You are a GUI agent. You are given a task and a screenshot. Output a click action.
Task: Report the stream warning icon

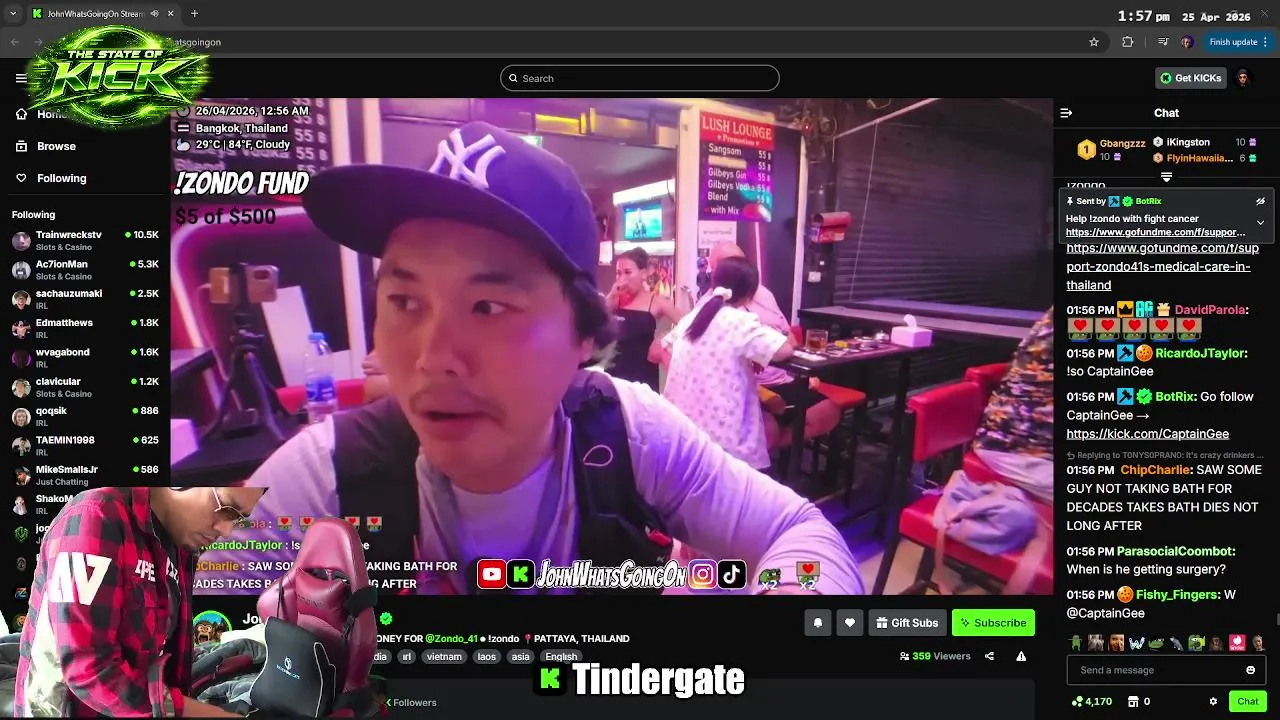coord(1021,656)
